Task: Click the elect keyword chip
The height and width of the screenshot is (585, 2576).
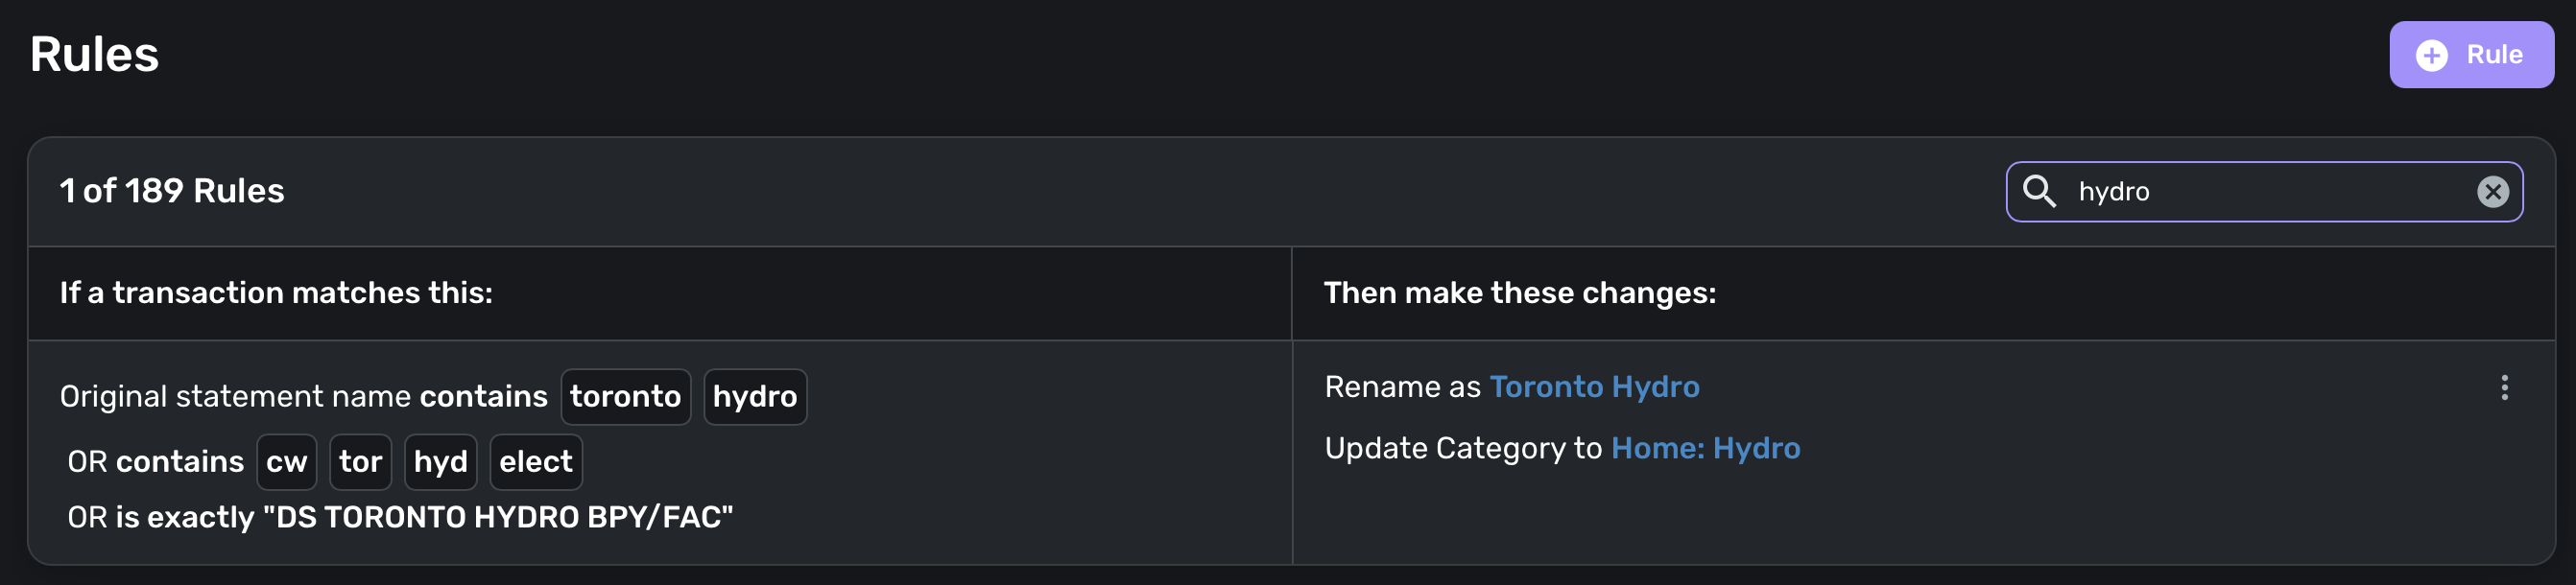Action: 535,462
